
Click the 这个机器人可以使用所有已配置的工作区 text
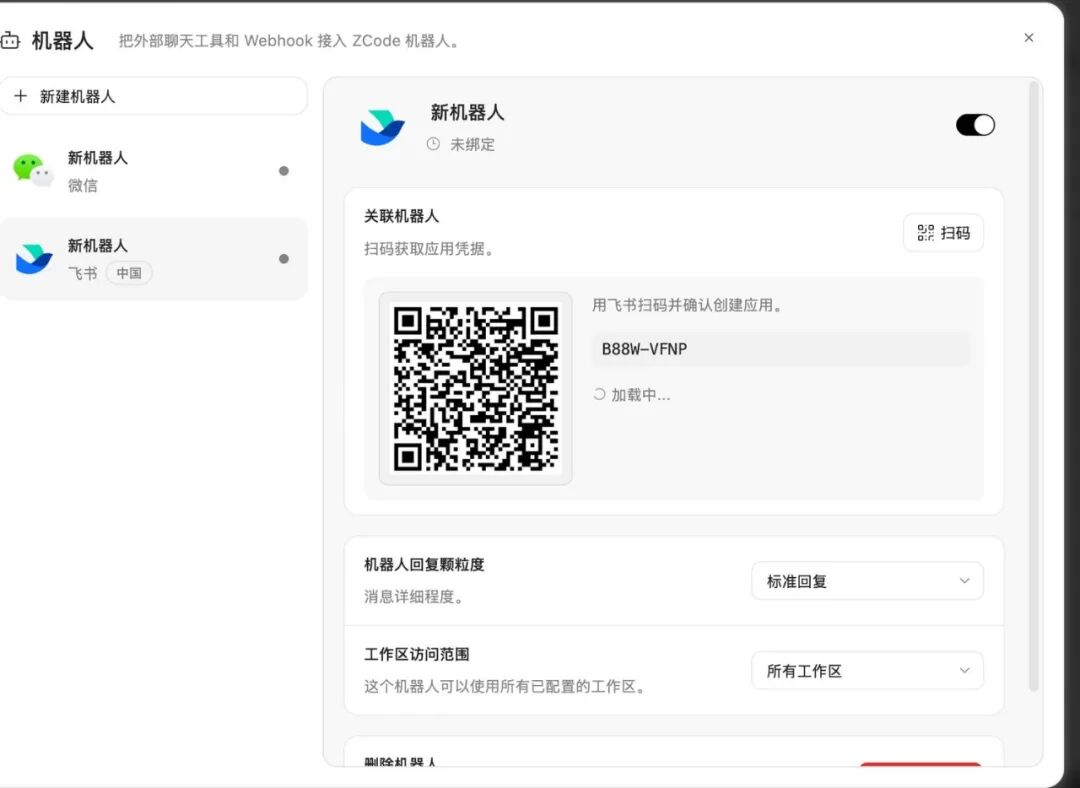(x=506, y=687)
